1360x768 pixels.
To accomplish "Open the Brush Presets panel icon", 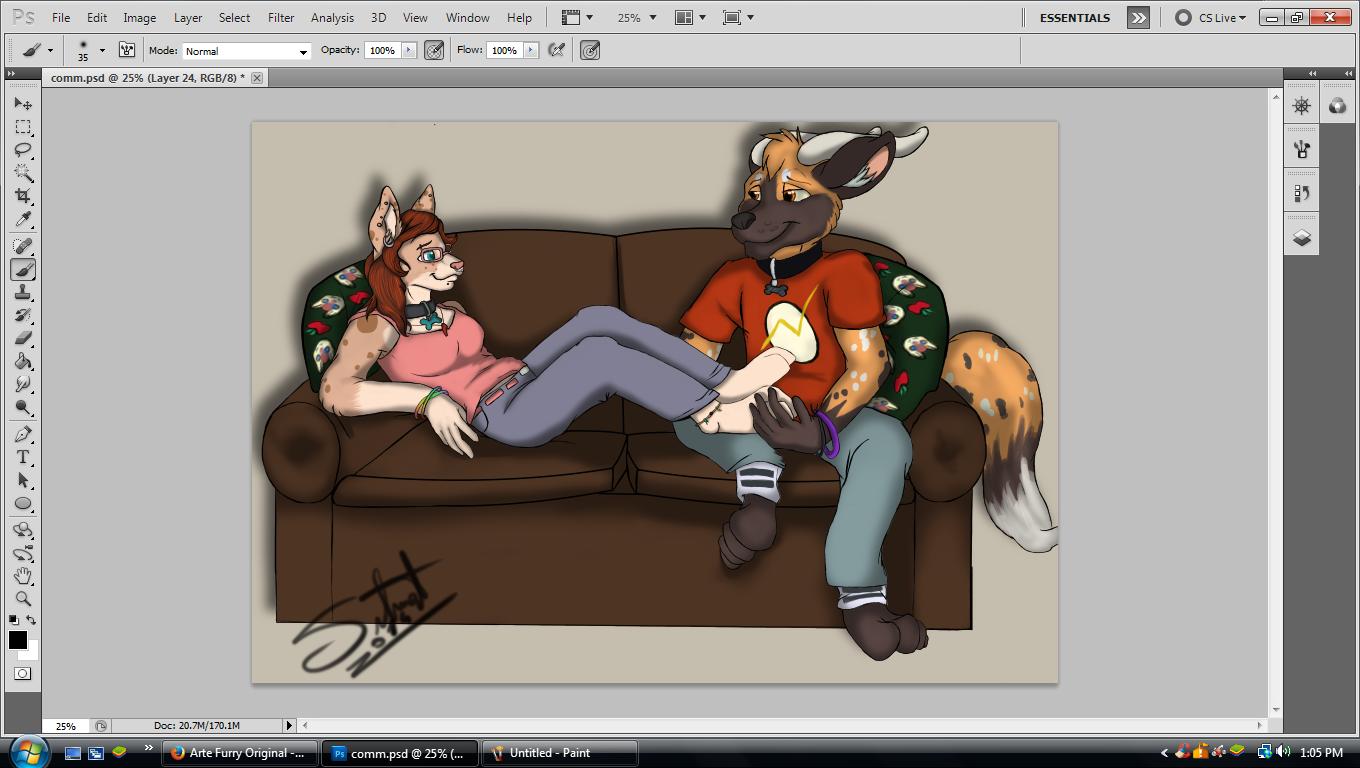I will click(1301, 149).
